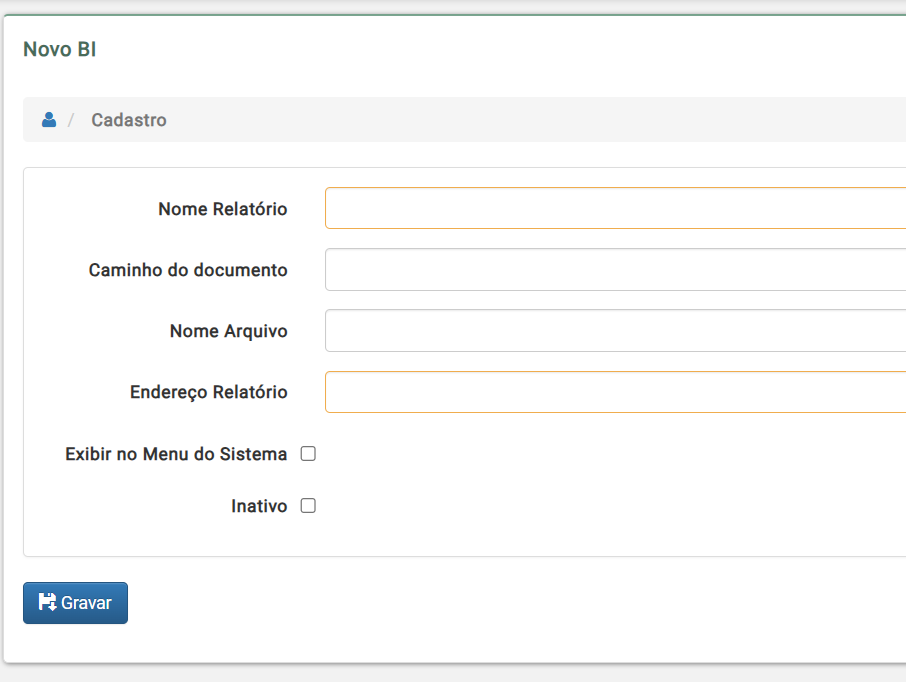
Task: Place the cursor in the Endereço Relatório field
Action: (x=615, y=392)
